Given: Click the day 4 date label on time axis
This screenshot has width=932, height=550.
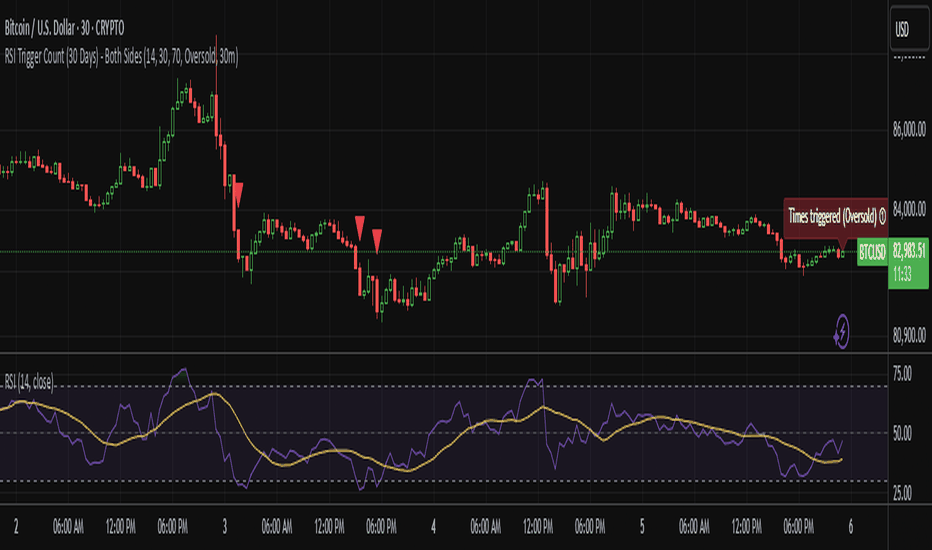Looking at the screenshot, I should pyautogui.click(x=433, y=526).
